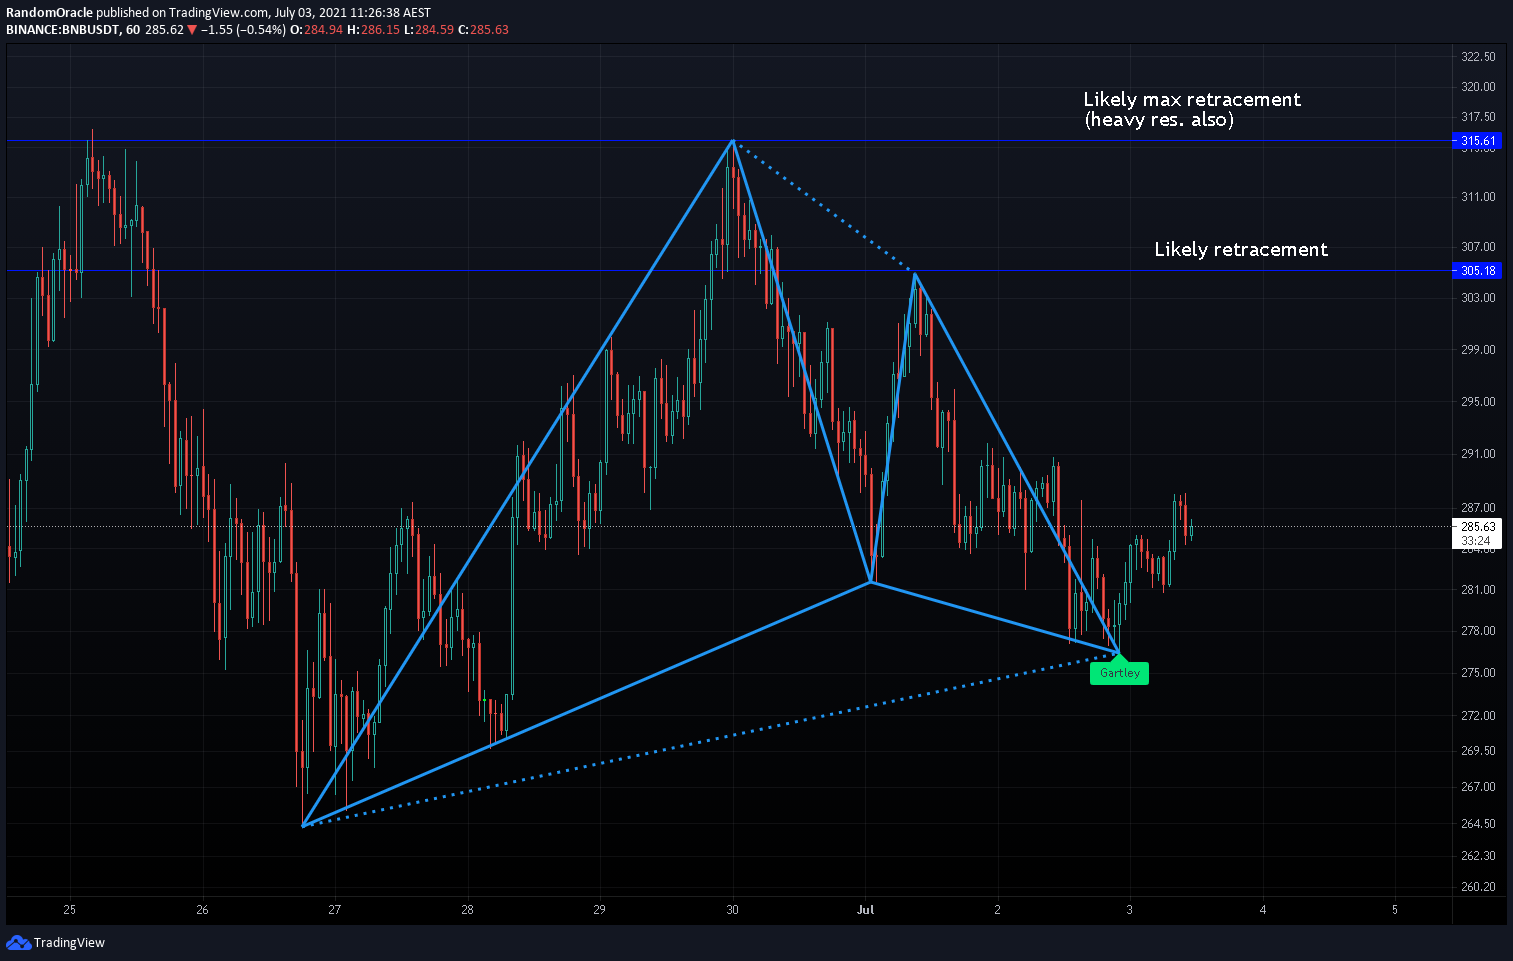Click the 281.00 price axis label
The height and width of the screenshot is (961, 1513).
[x=1478, y=590]
